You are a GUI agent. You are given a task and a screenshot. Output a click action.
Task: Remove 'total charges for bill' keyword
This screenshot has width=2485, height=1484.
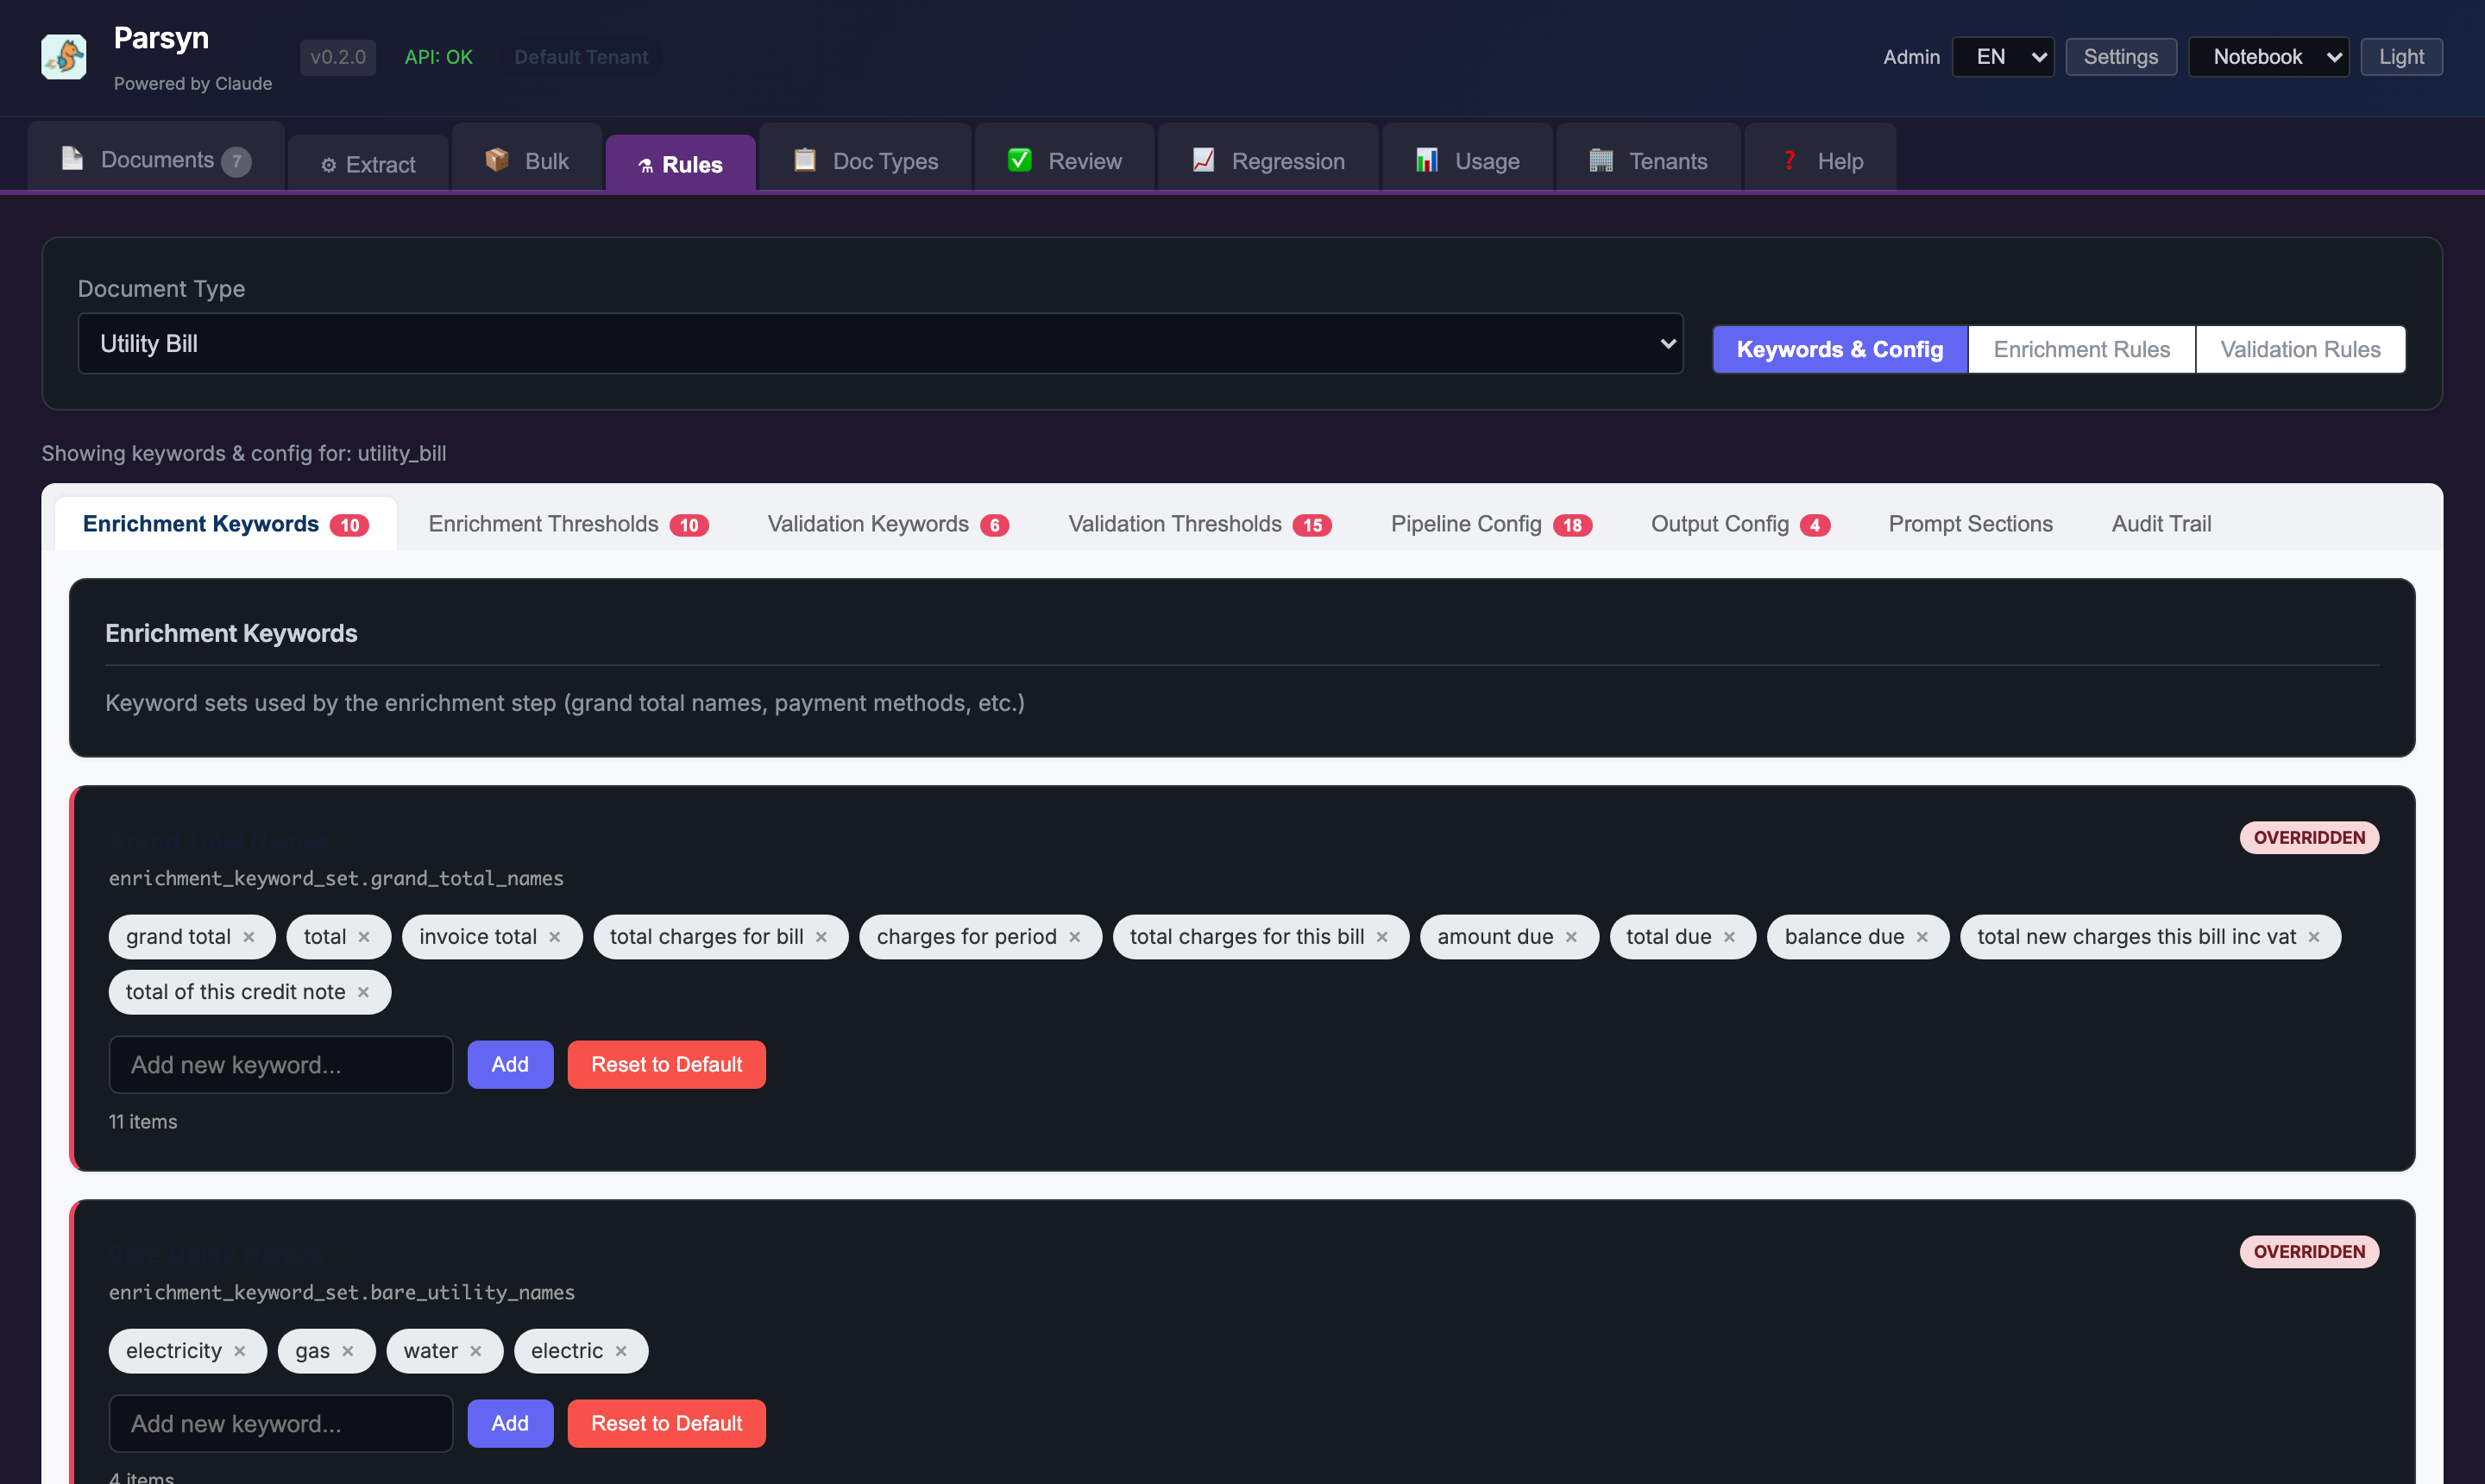(821, 937)
